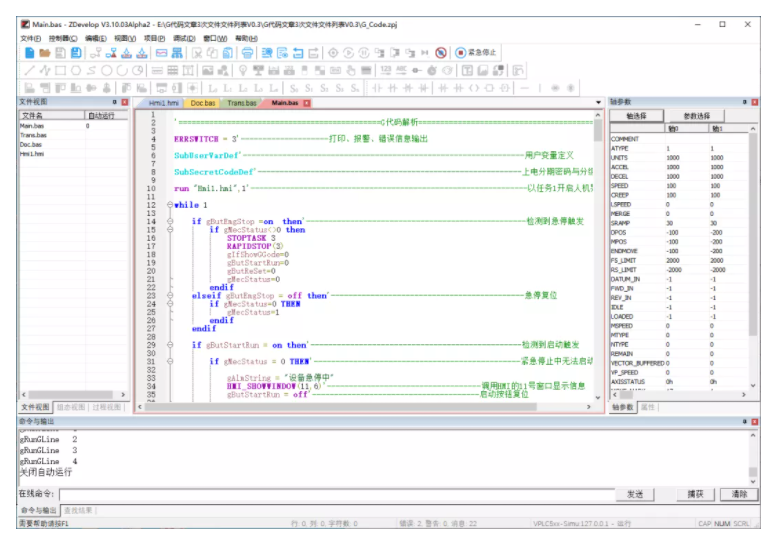Click the S0 toolbar icon
Viewport: 777px width, 550px height.
coord(294,88)
